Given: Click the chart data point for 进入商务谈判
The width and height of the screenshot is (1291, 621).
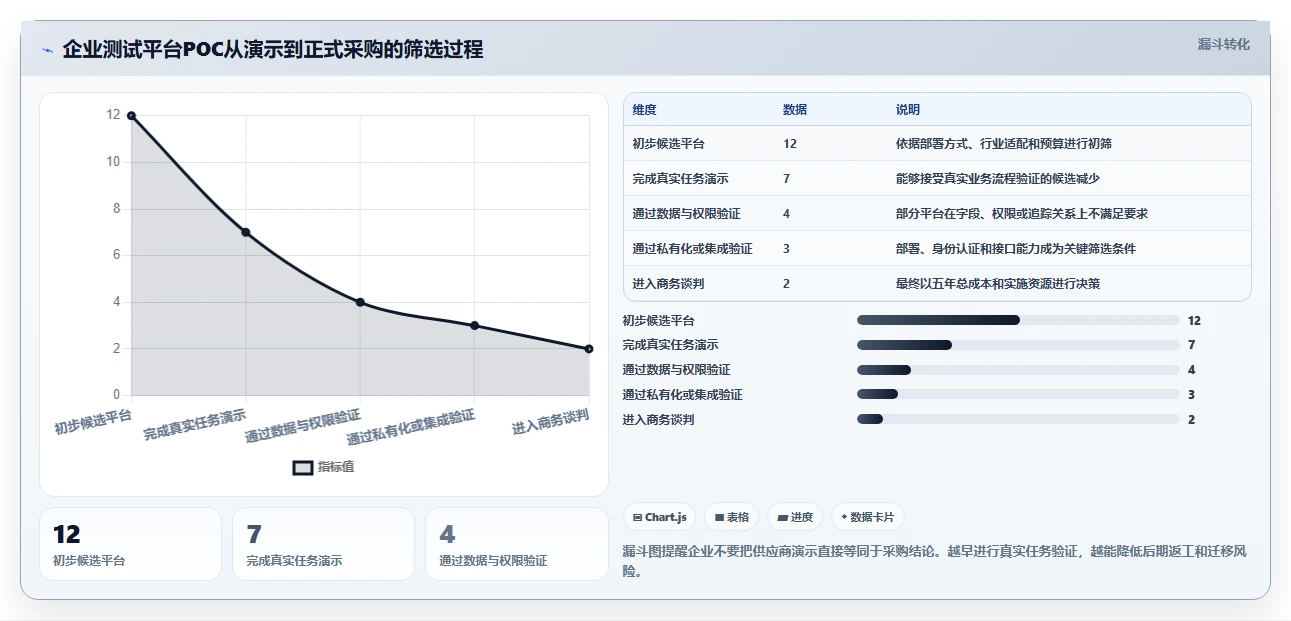Looking at the screenshot, I should pos(589,349).
